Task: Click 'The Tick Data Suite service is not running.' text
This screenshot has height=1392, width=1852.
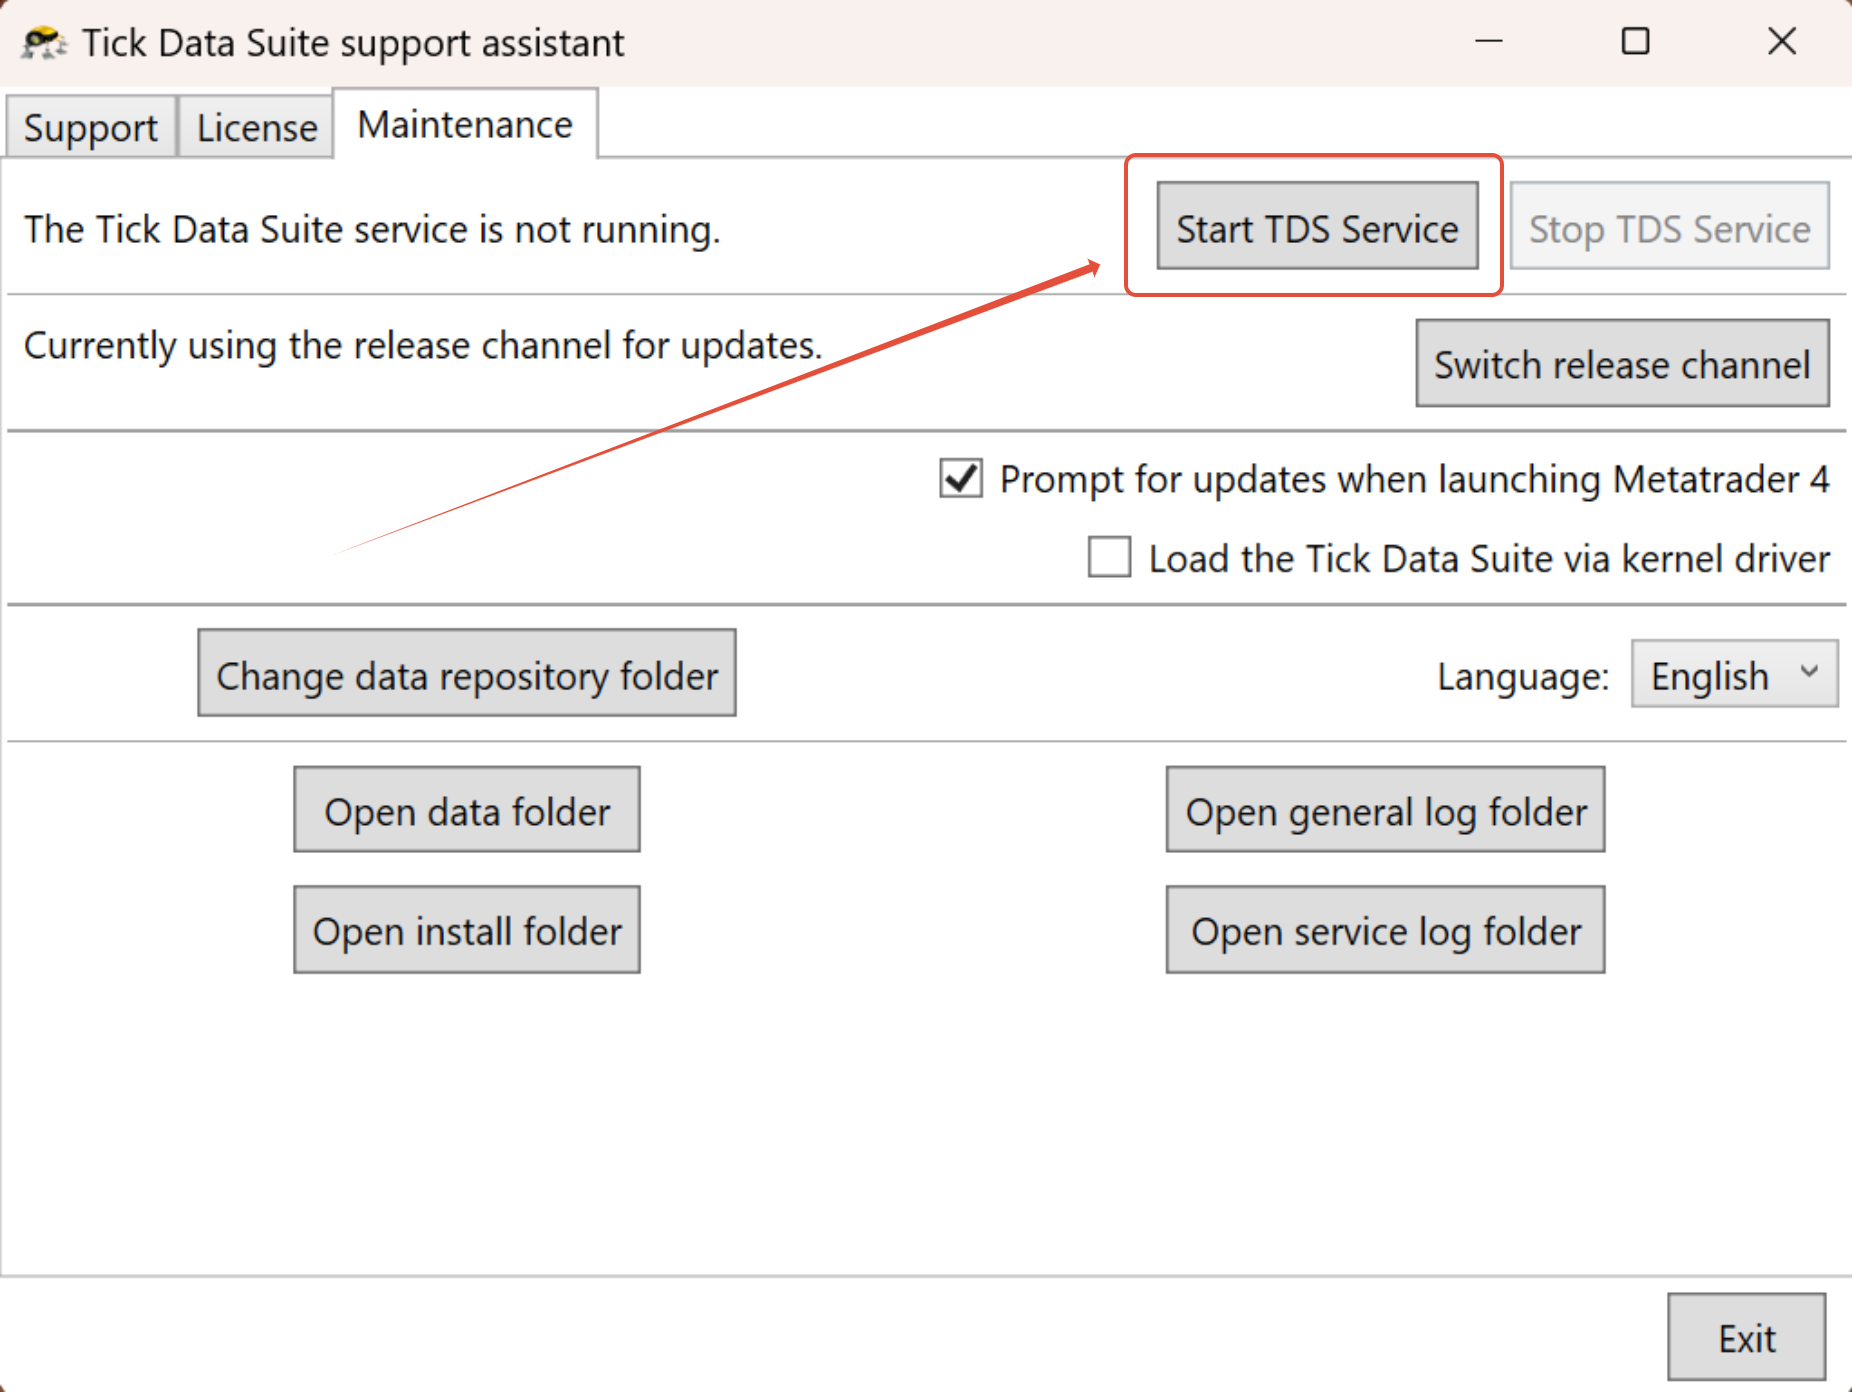Action: [372, 230]
